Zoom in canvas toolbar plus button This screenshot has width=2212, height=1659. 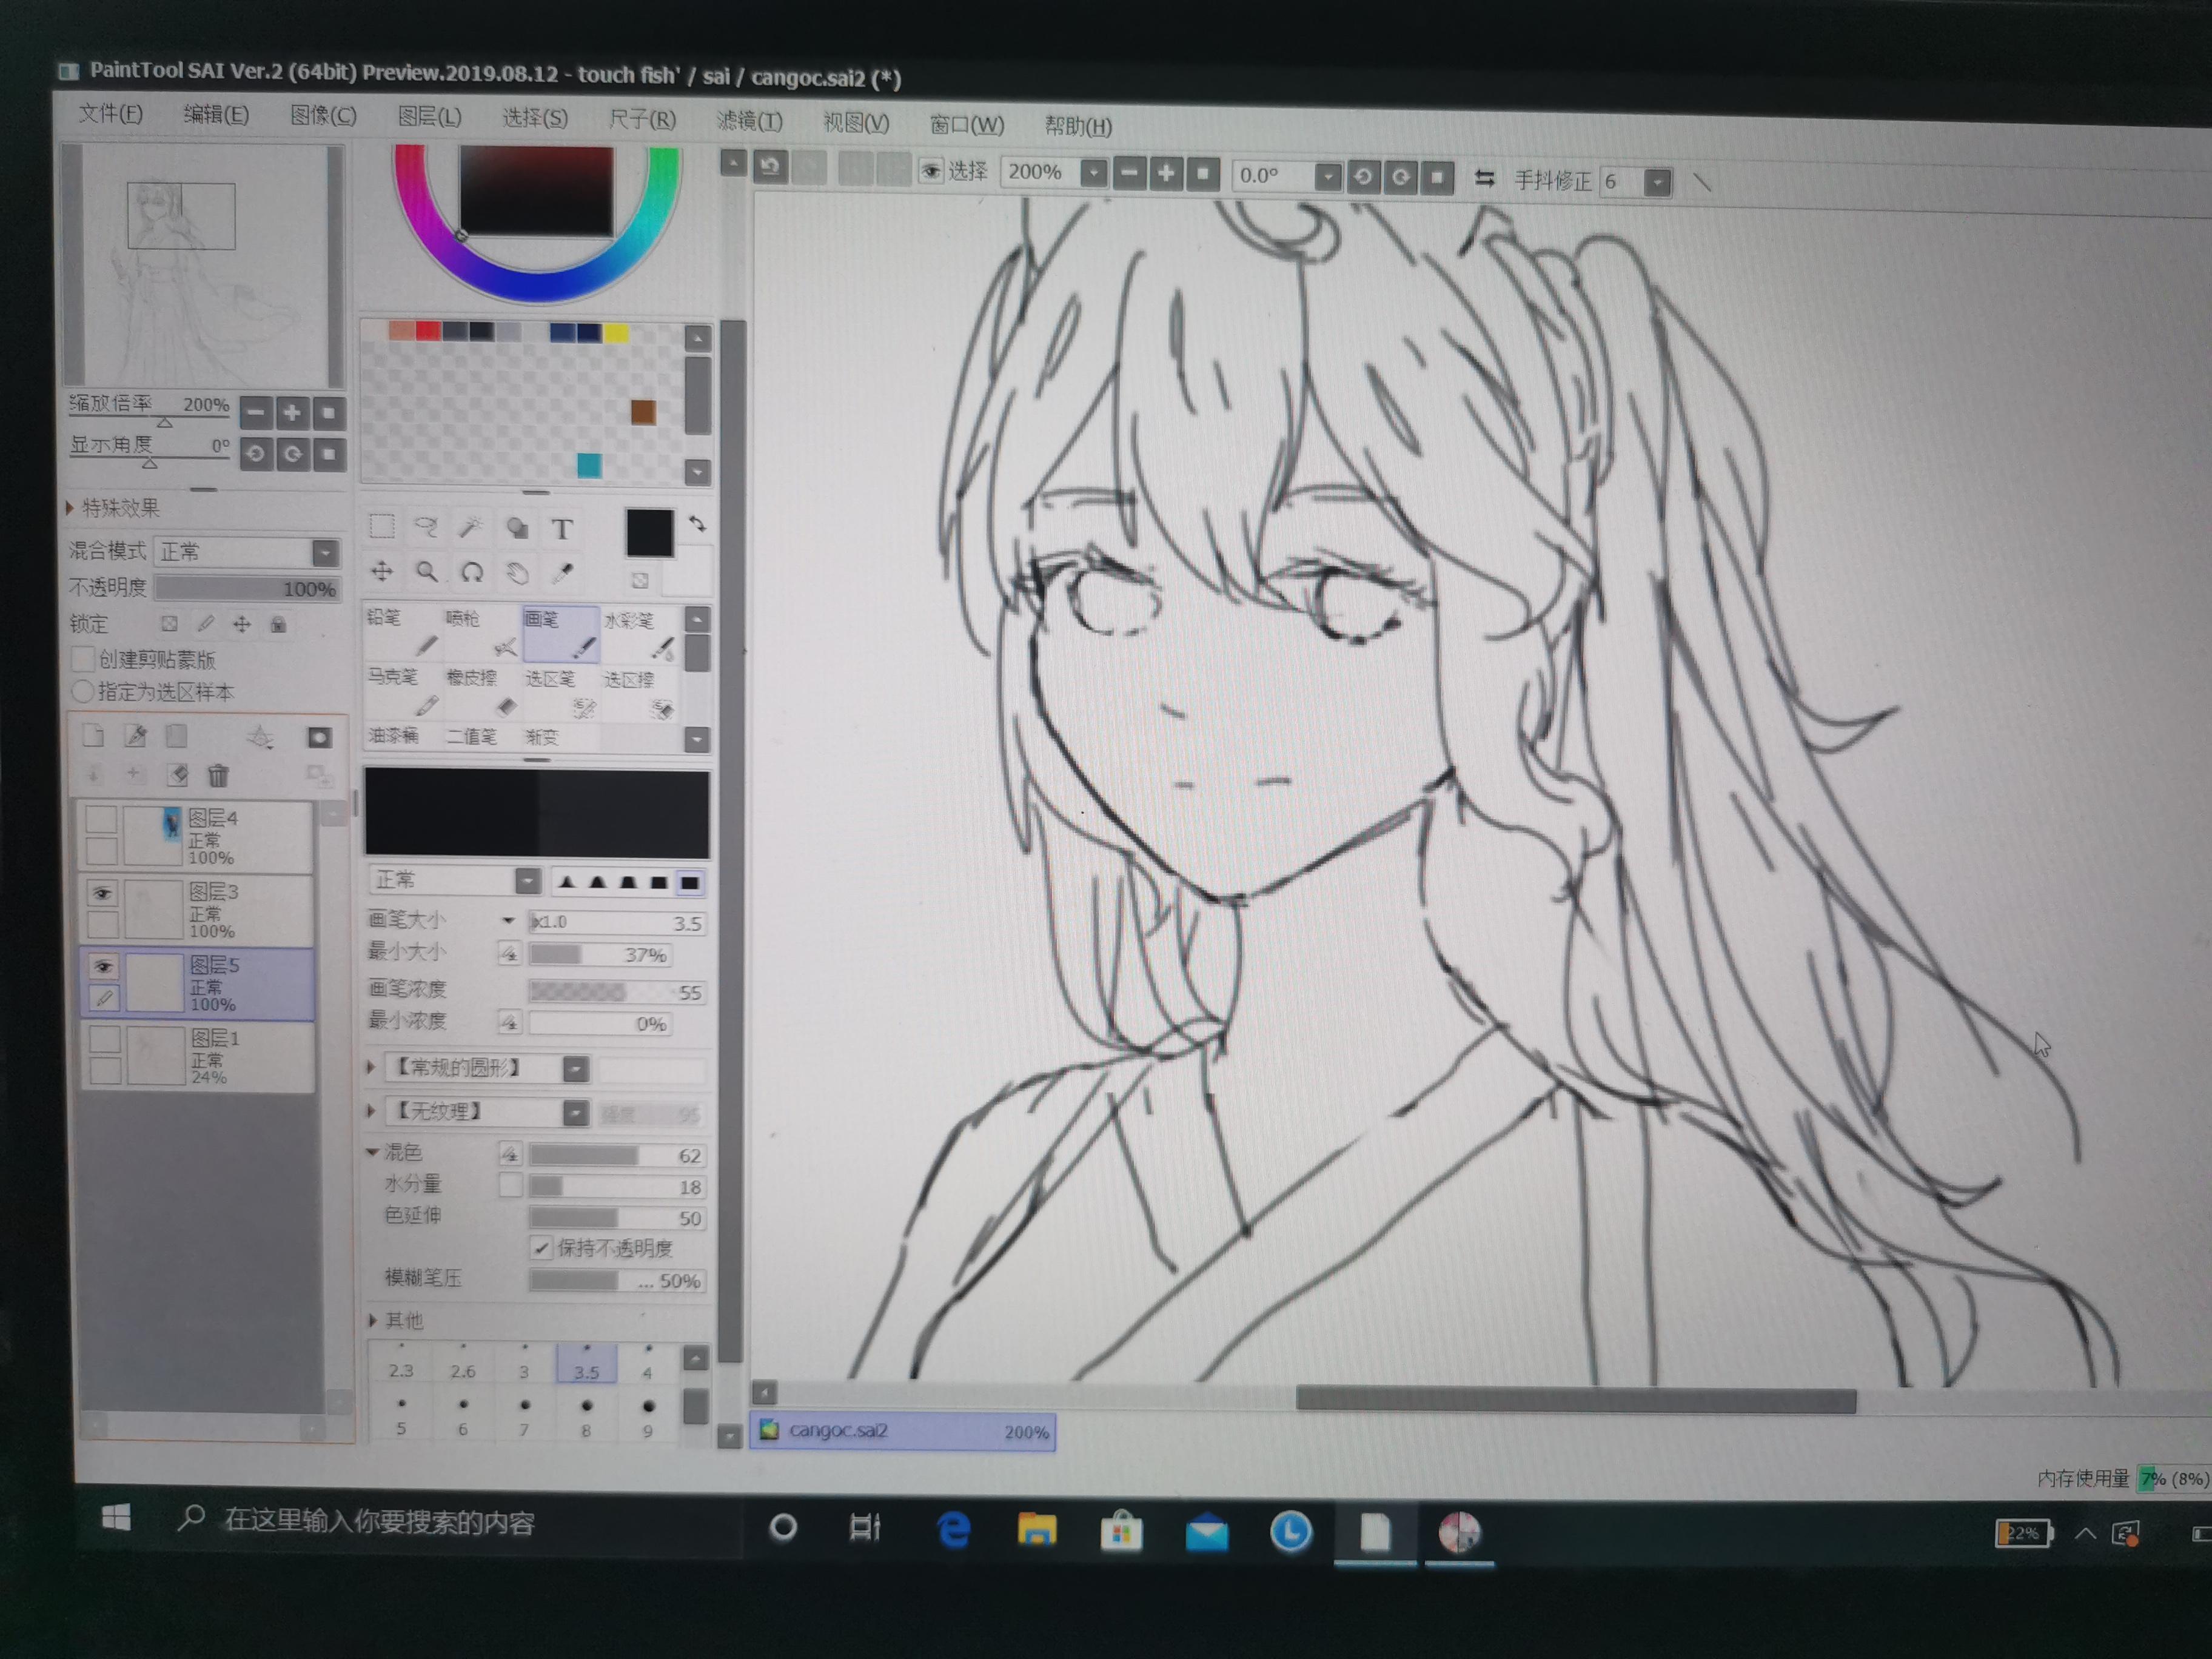tap(1166, 174)
